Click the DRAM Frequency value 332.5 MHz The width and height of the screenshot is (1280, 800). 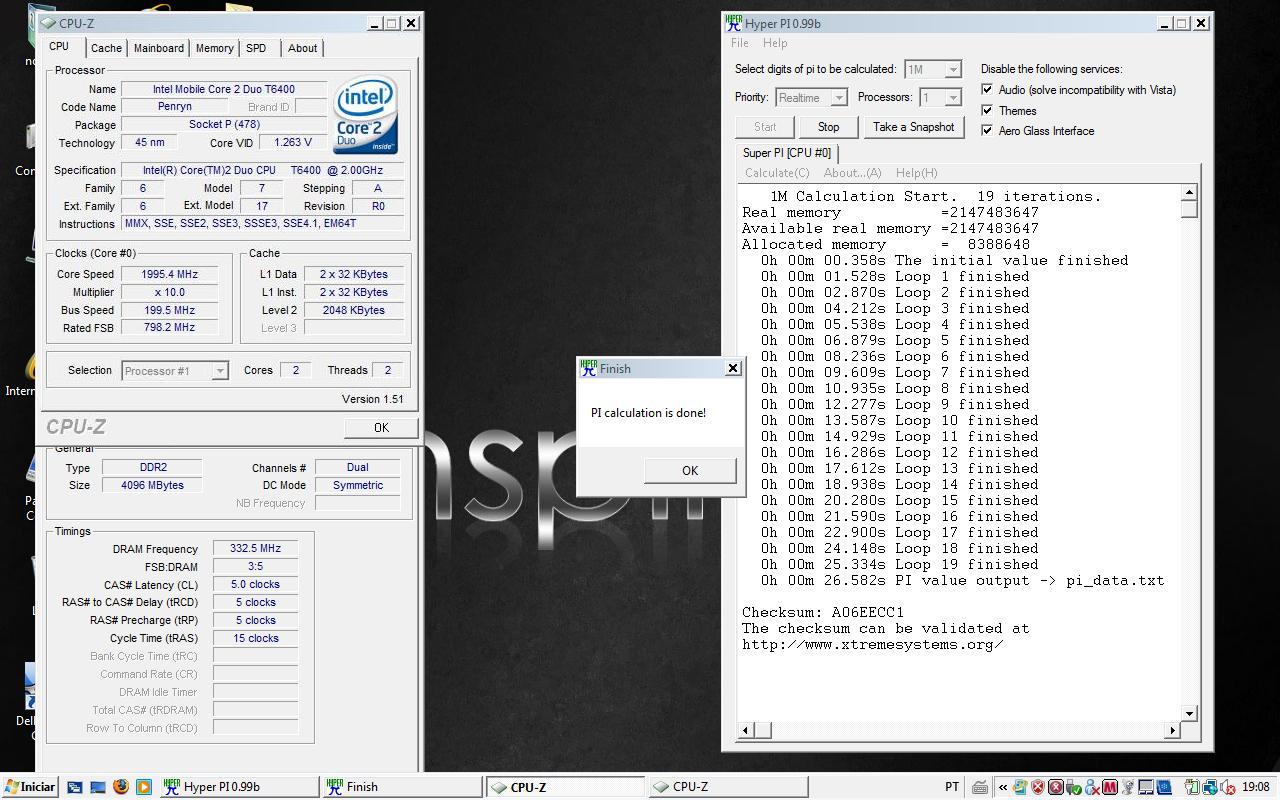255,548
